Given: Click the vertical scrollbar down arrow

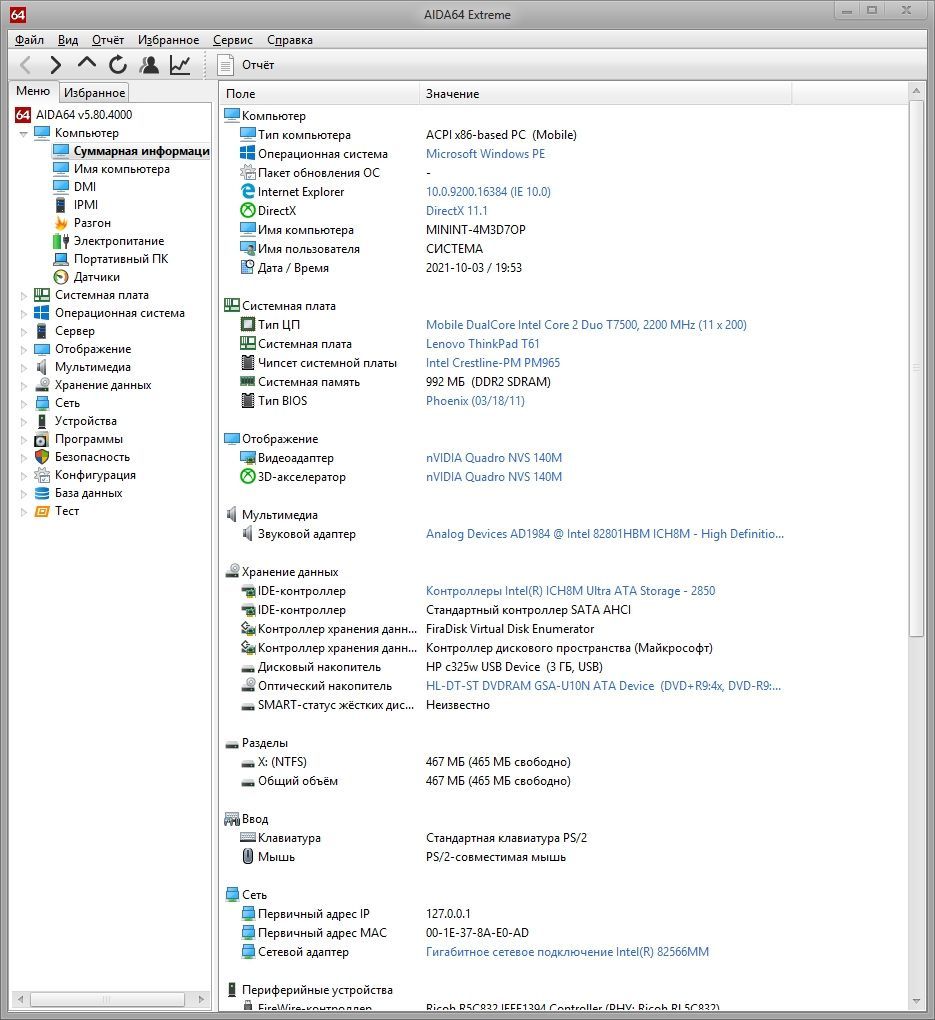Looking at the screenshot, I should click(x=916, y=1002).
